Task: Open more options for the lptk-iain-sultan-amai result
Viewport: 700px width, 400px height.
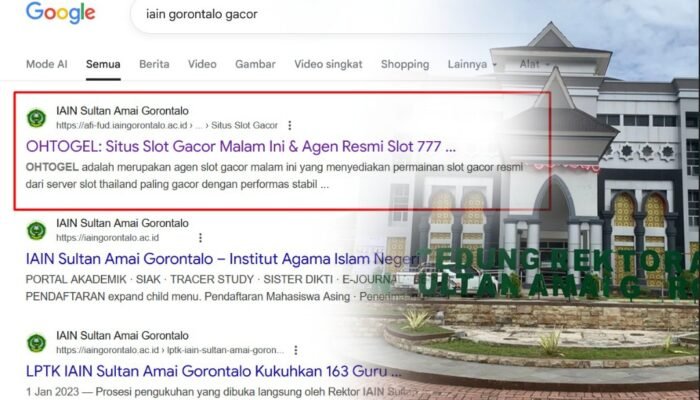Action: coord(295,350)
